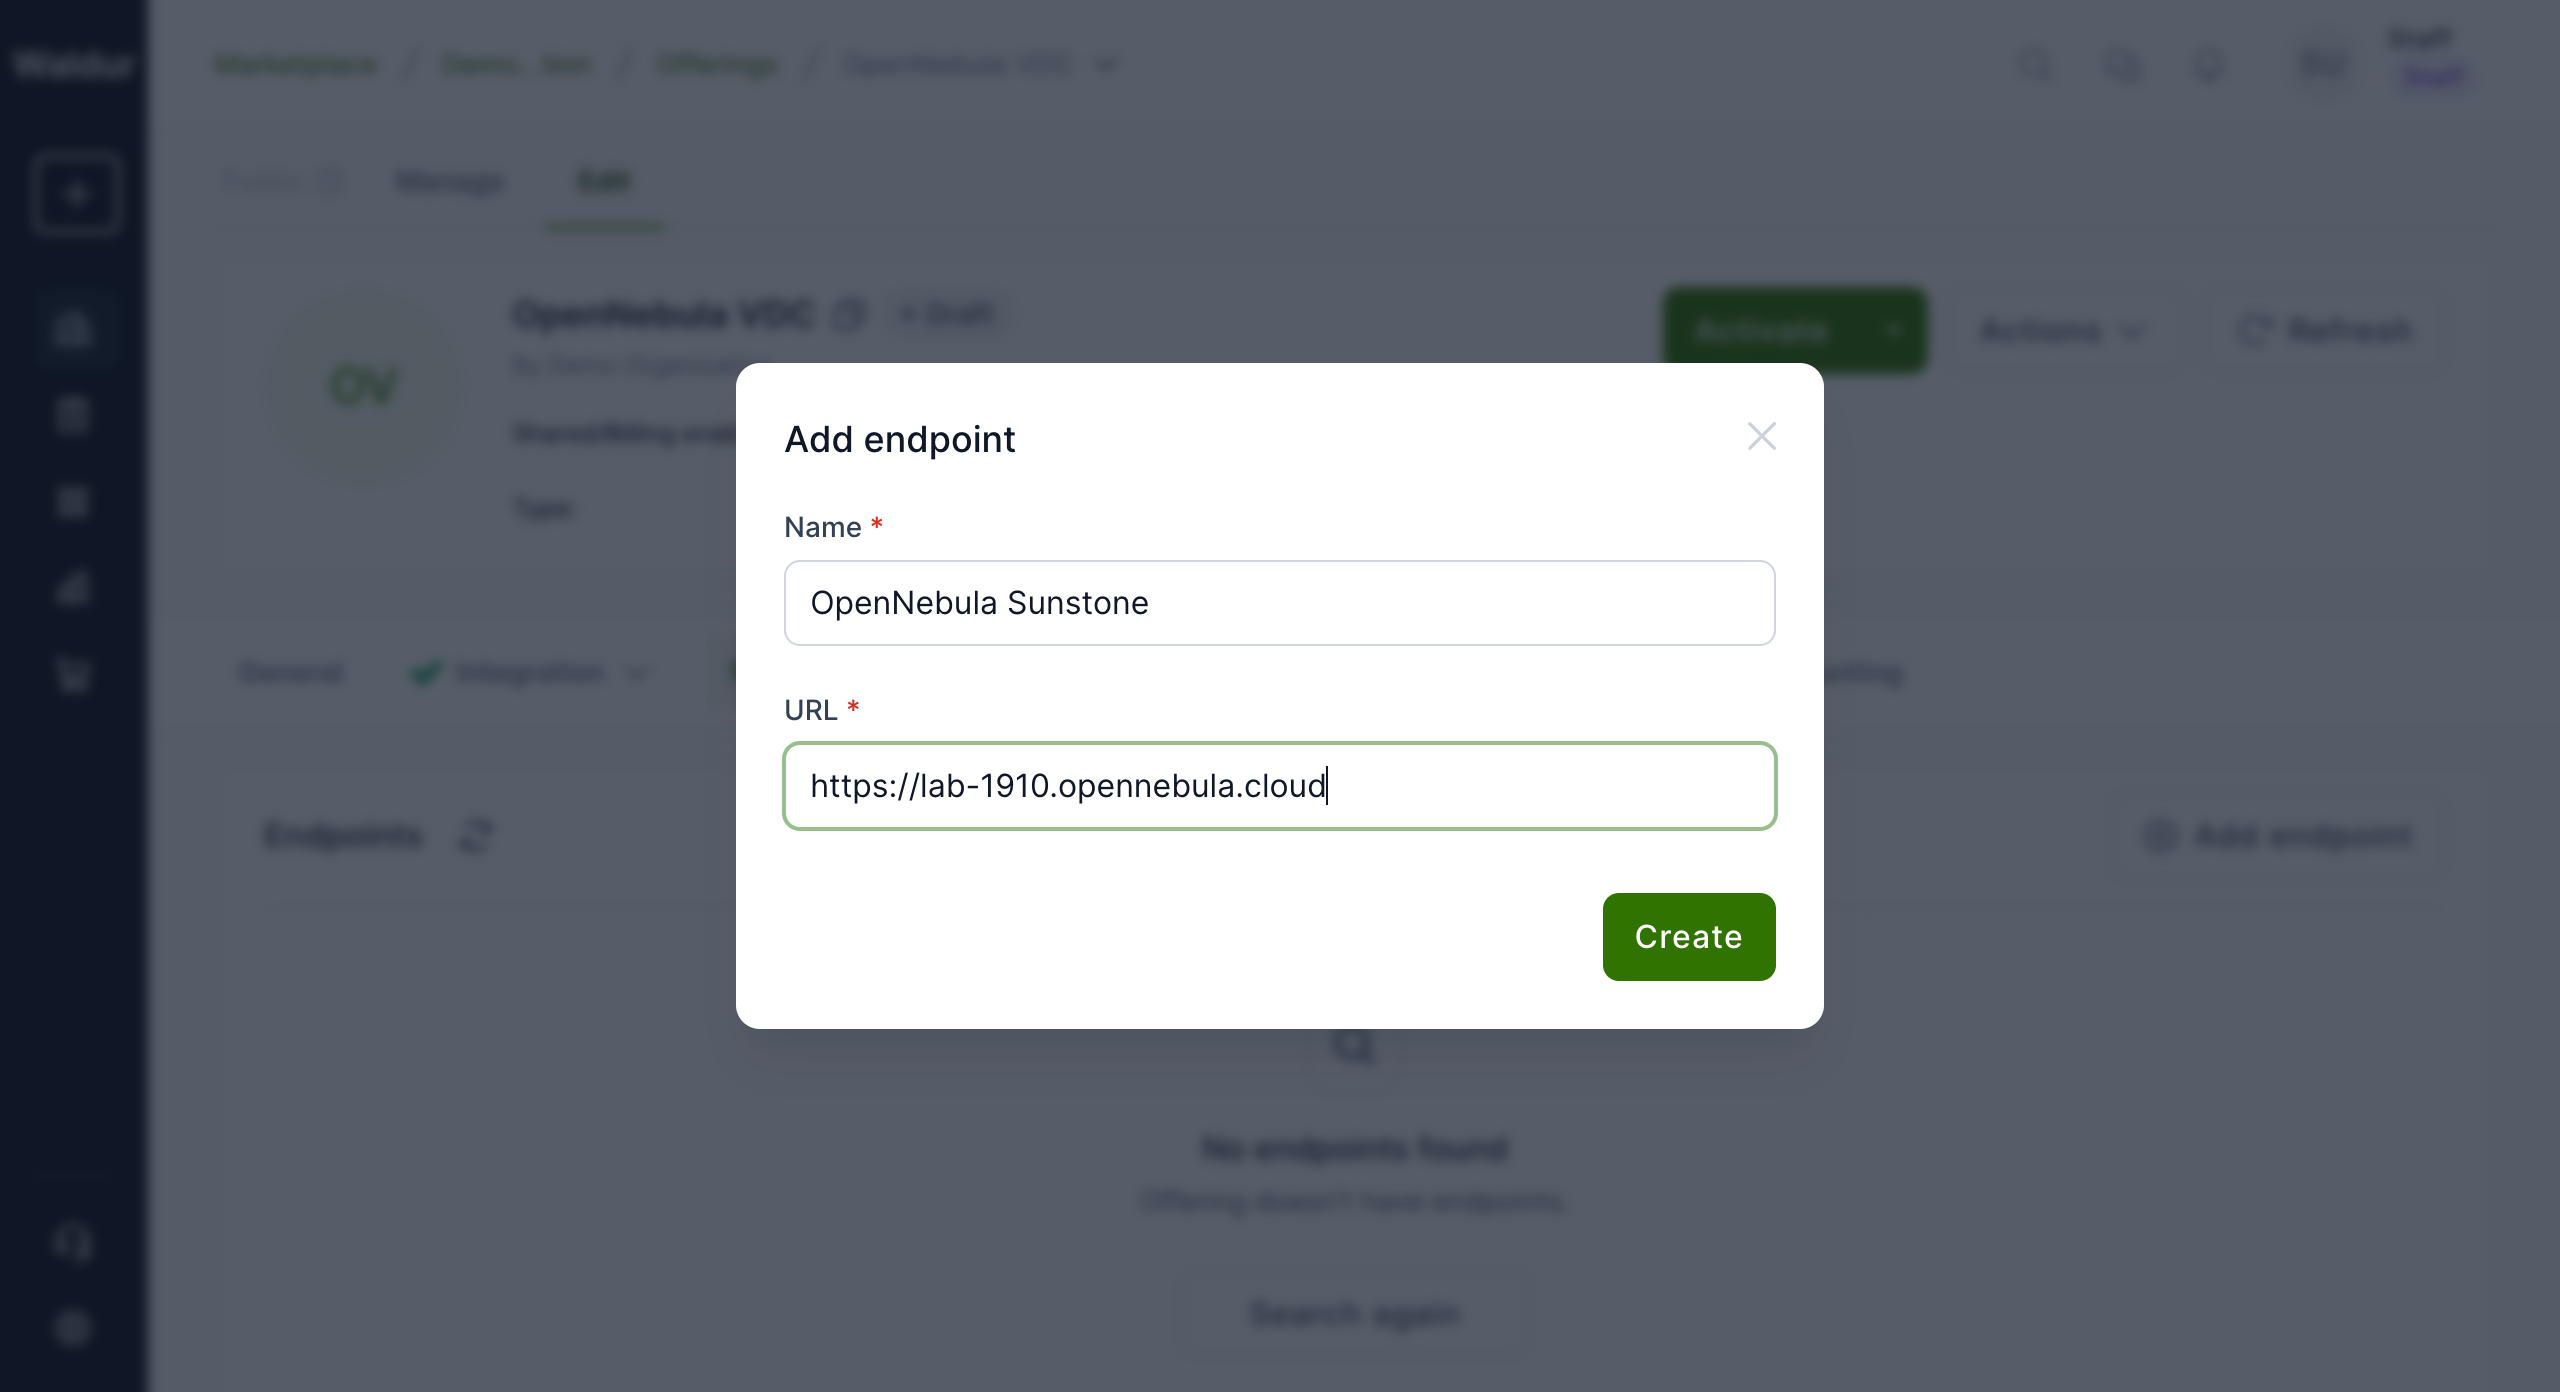Click the Search again button

(1355, 1312)
